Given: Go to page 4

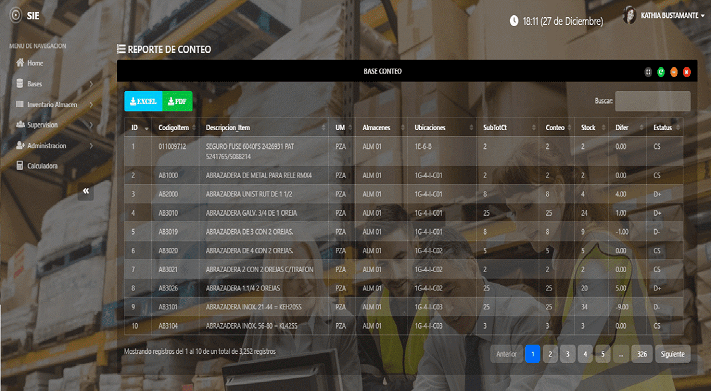Looking at the screenshot, I should click(585, 354).
